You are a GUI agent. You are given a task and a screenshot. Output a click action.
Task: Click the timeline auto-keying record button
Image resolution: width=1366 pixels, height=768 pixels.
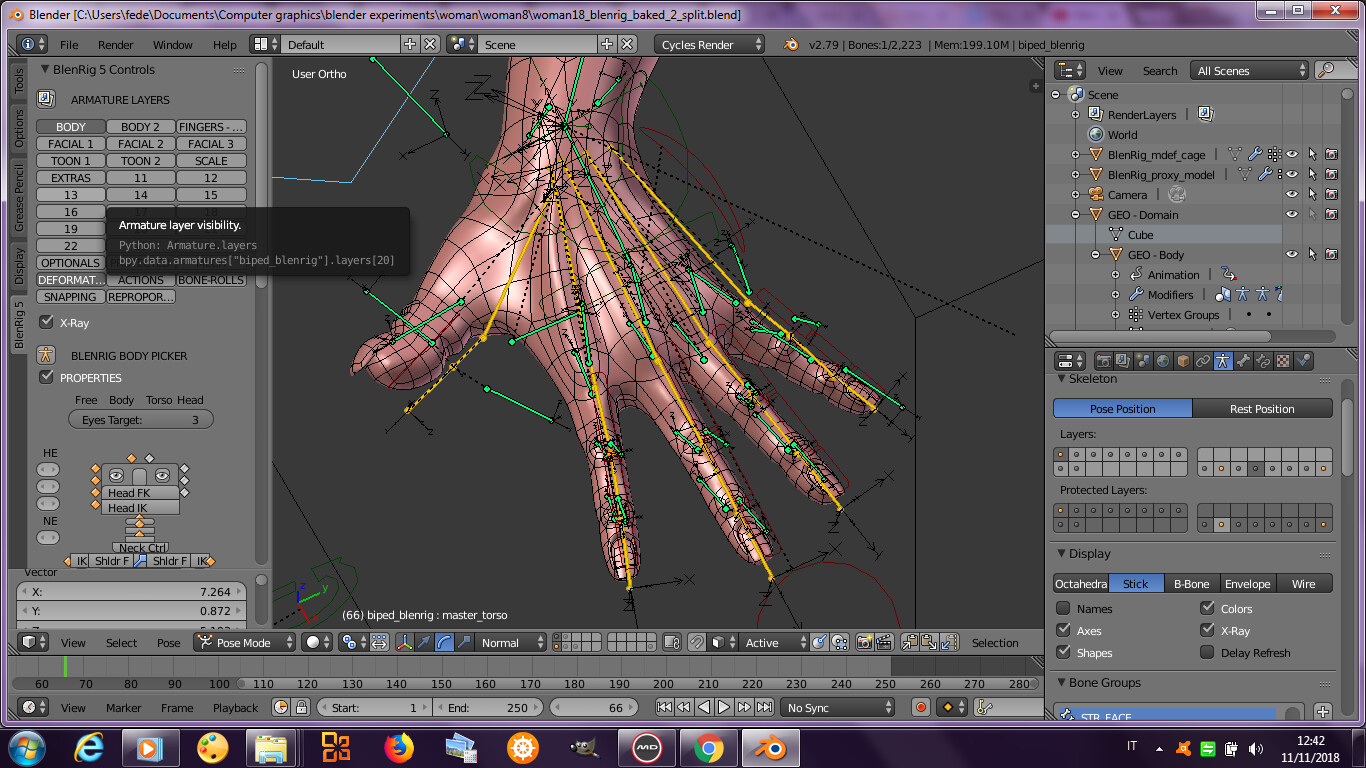coord(921,707)
